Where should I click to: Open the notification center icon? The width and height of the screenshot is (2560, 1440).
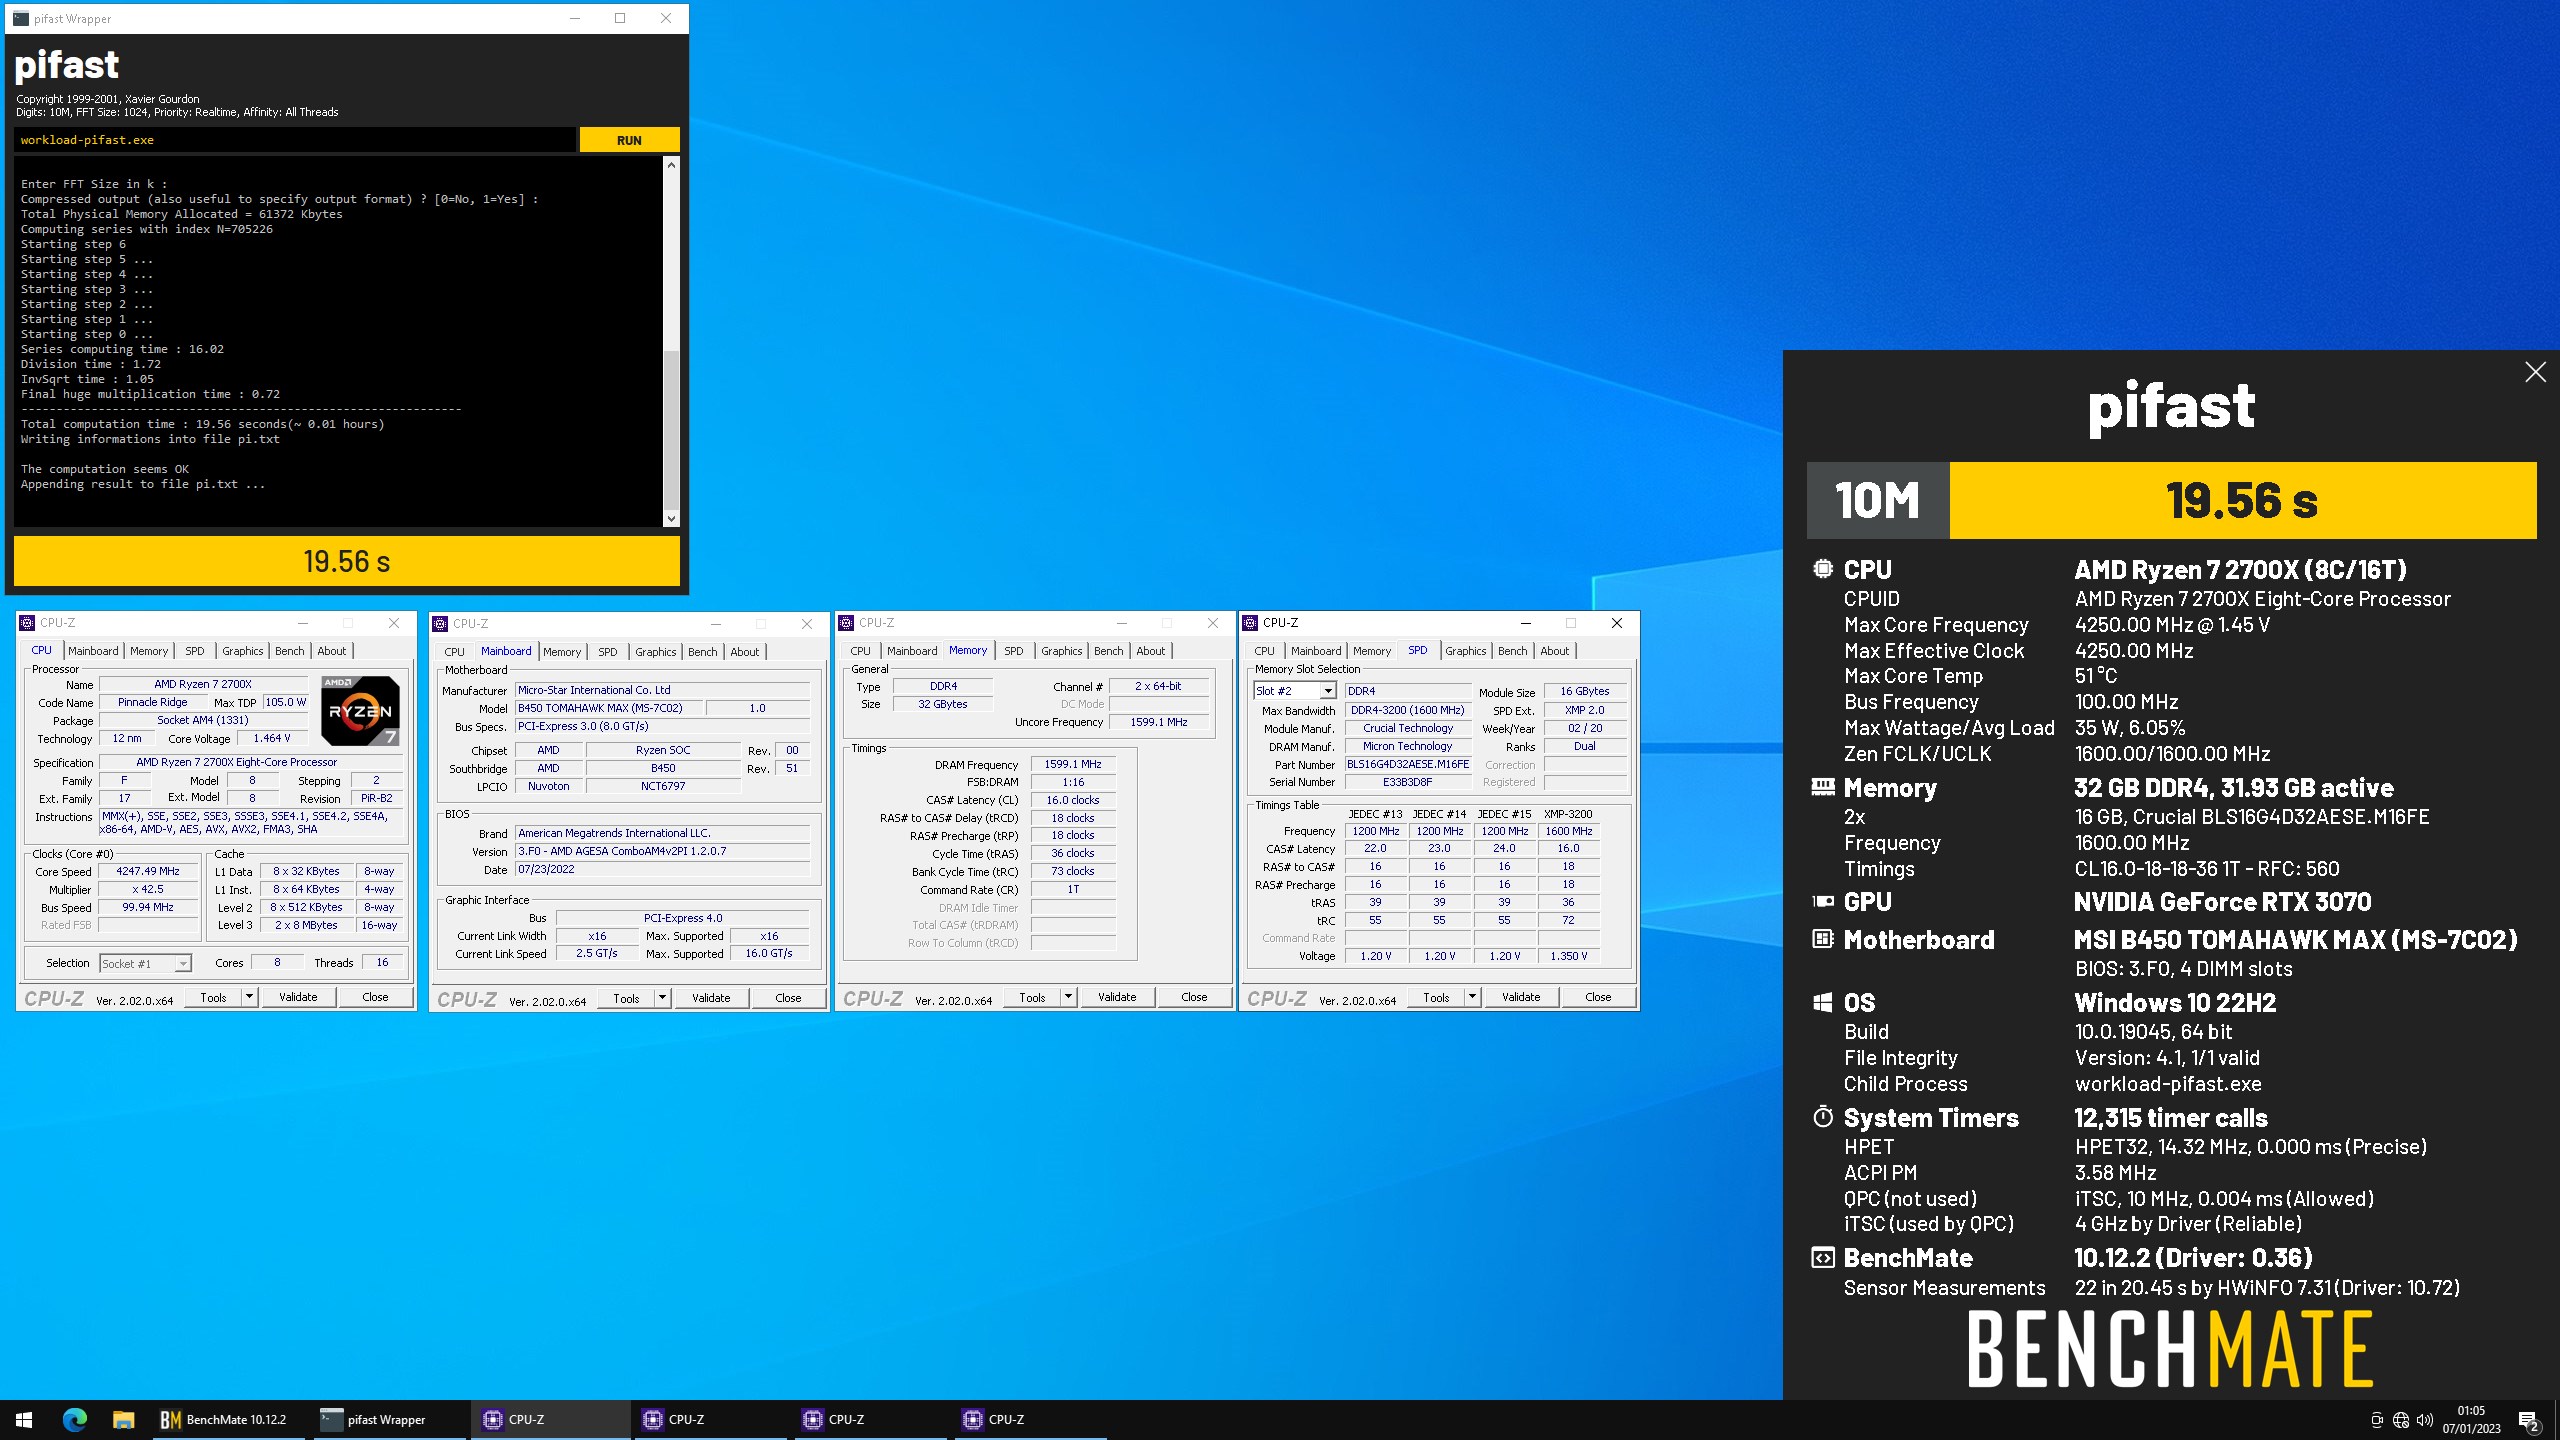pyautogui.click(x=2529, y=1420)
